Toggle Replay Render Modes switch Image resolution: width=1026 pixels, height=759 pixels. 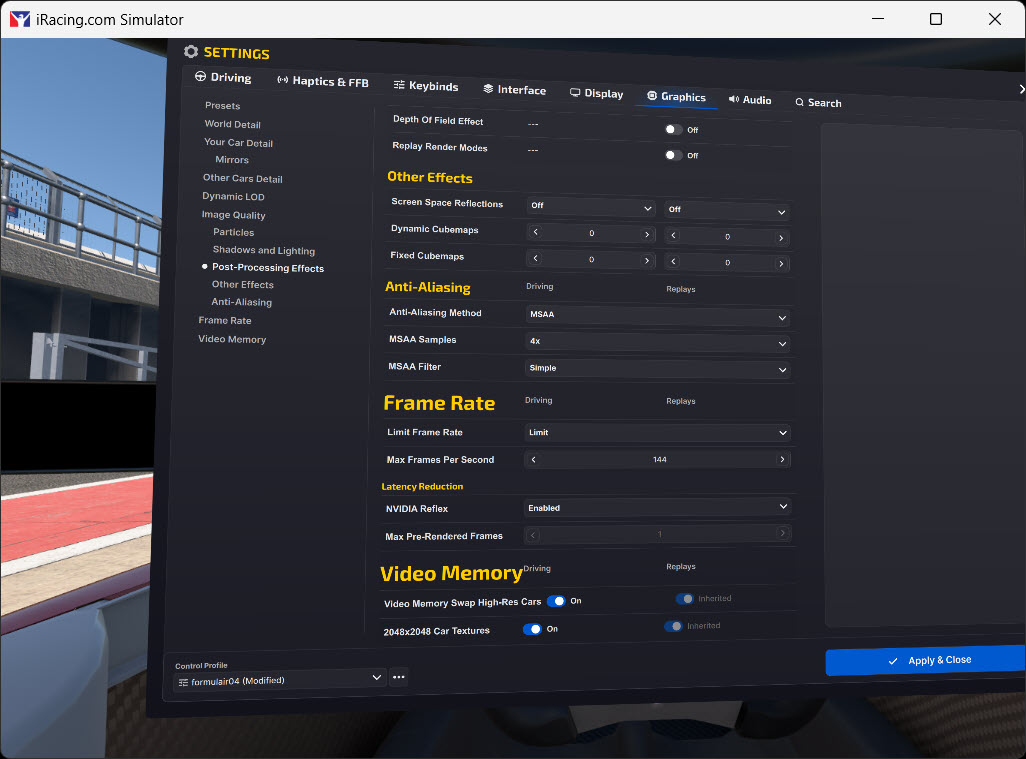click(673, 155)
